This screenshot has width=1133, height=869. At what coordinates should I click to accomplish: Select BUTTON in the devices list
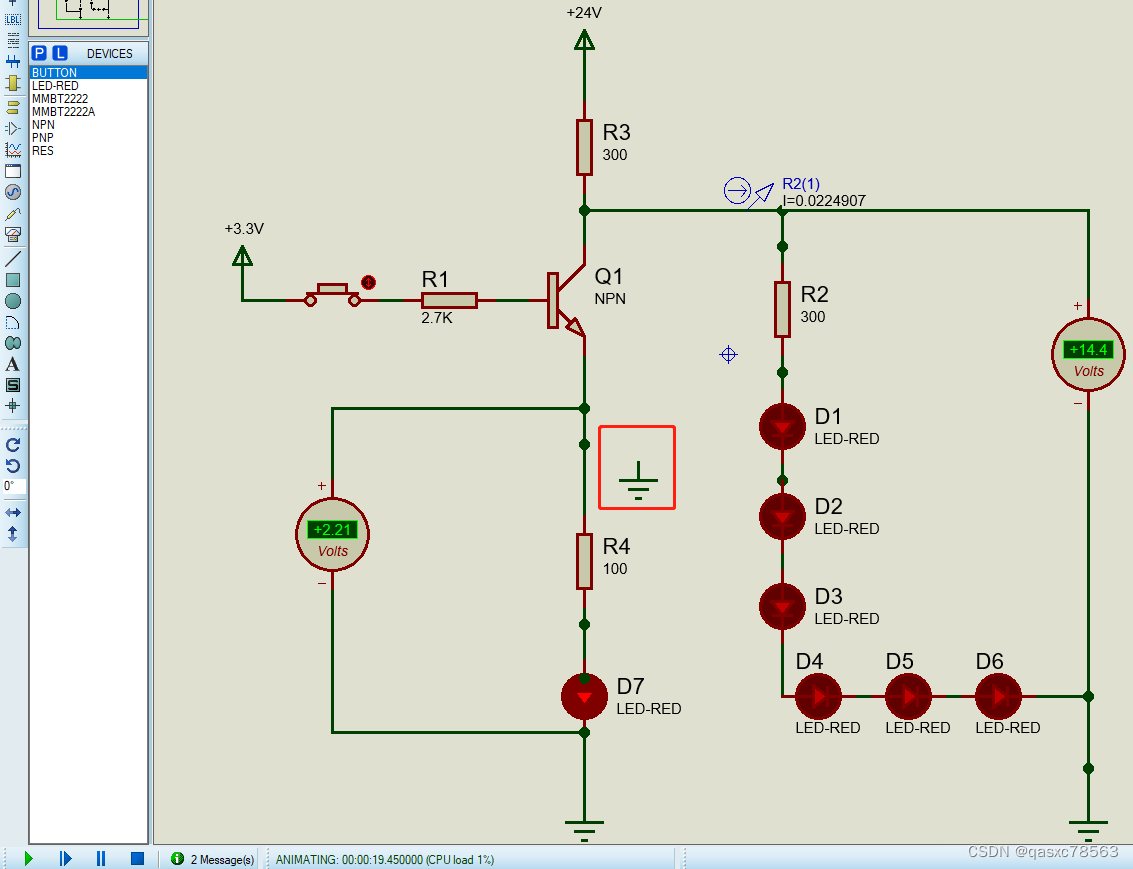click(x=88, y=72)
